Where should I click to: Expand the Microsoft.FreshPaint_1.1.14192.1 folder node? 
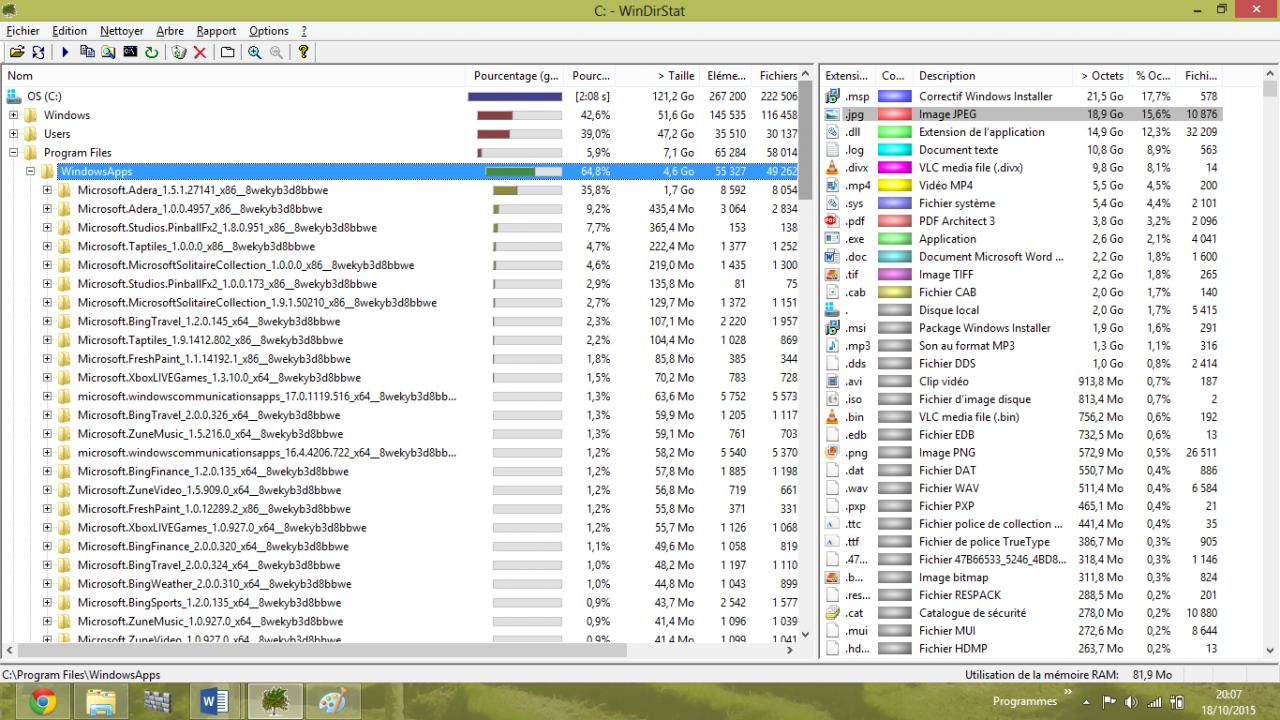click(x=47, y=359)
